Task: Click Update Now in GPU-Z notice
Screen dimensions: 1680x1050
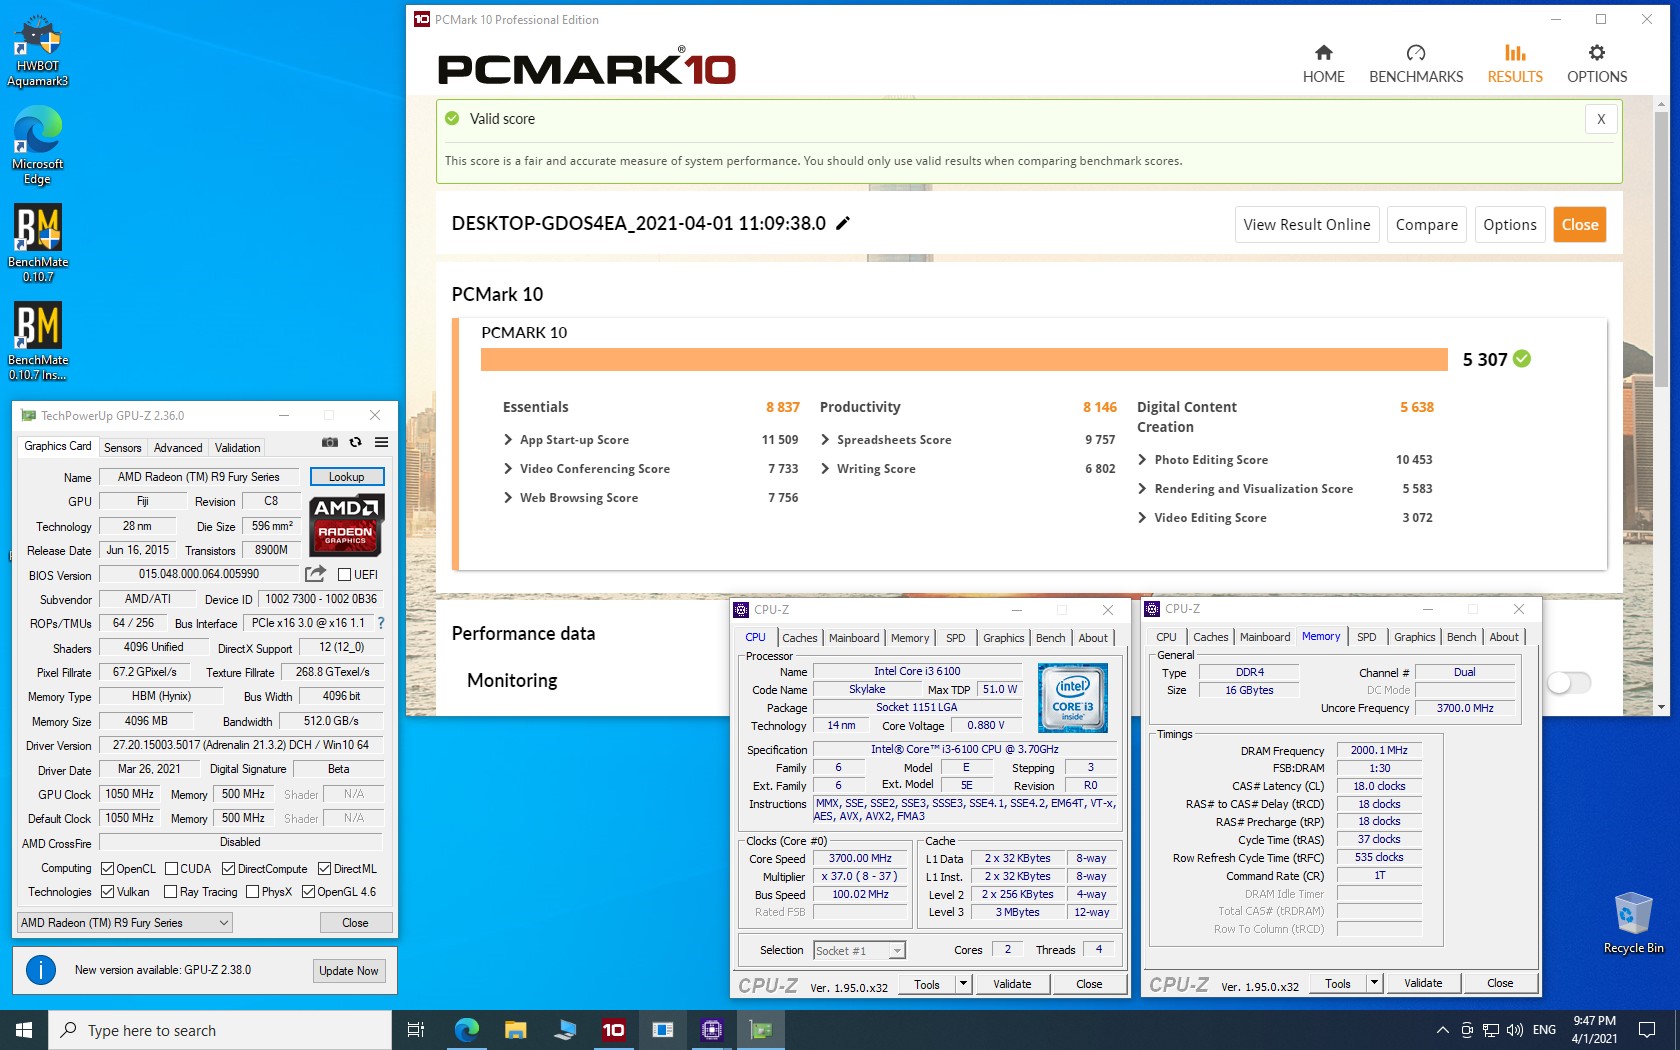Action: [x=348, y=970]
